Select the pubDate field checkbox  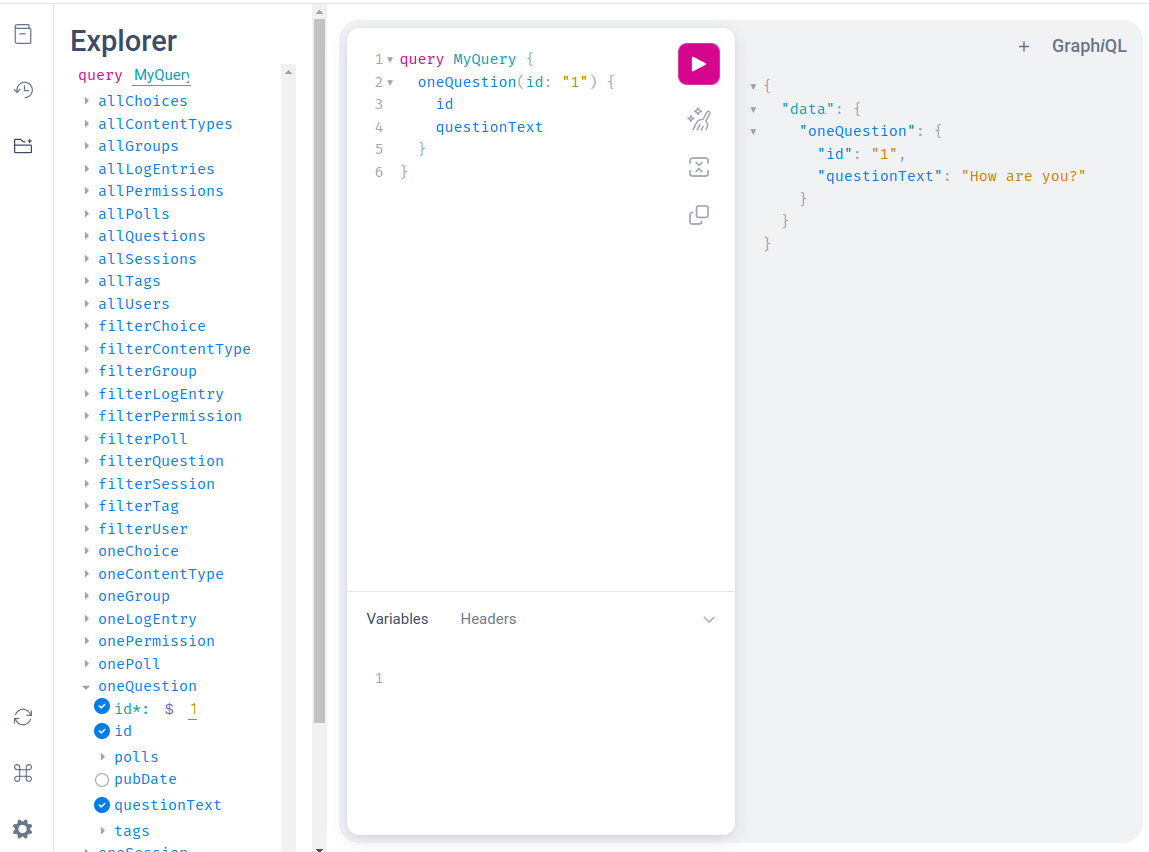tap(102, 779)
